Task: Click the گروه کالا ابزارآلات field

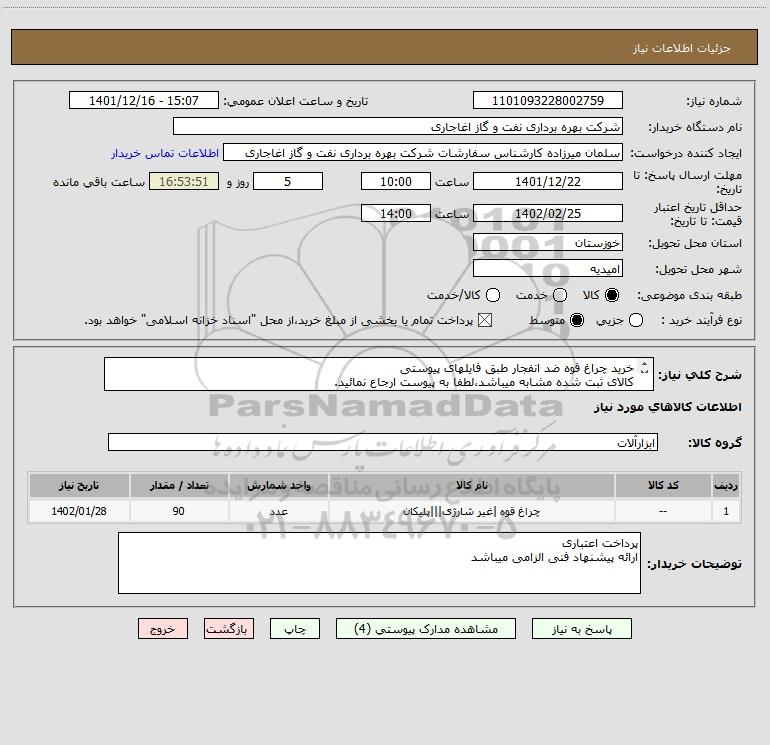Action: [x=383, y=442]
